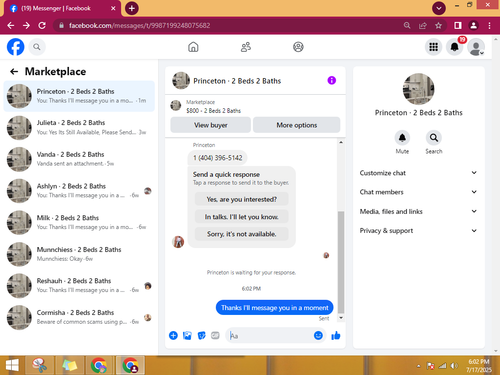Open listing thumbnail in right panel
The image size is (500, 375).
point(419,89)
